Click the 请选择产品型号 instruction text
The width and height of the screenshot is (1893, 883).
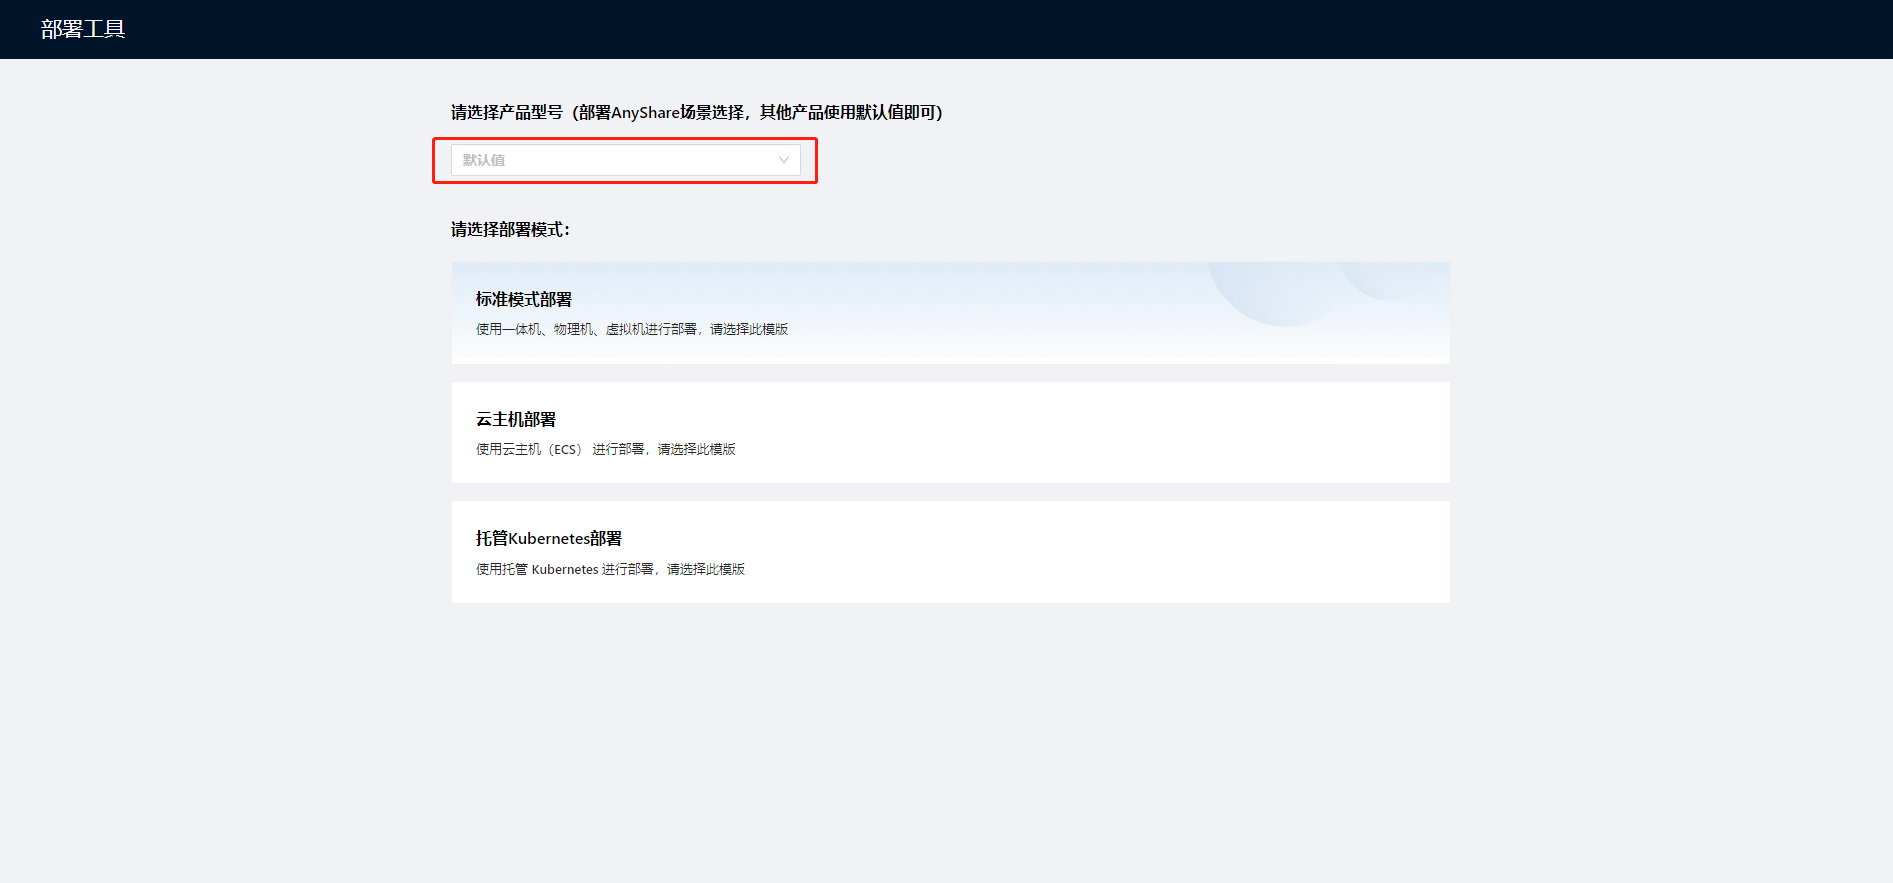tap(697, 112)
